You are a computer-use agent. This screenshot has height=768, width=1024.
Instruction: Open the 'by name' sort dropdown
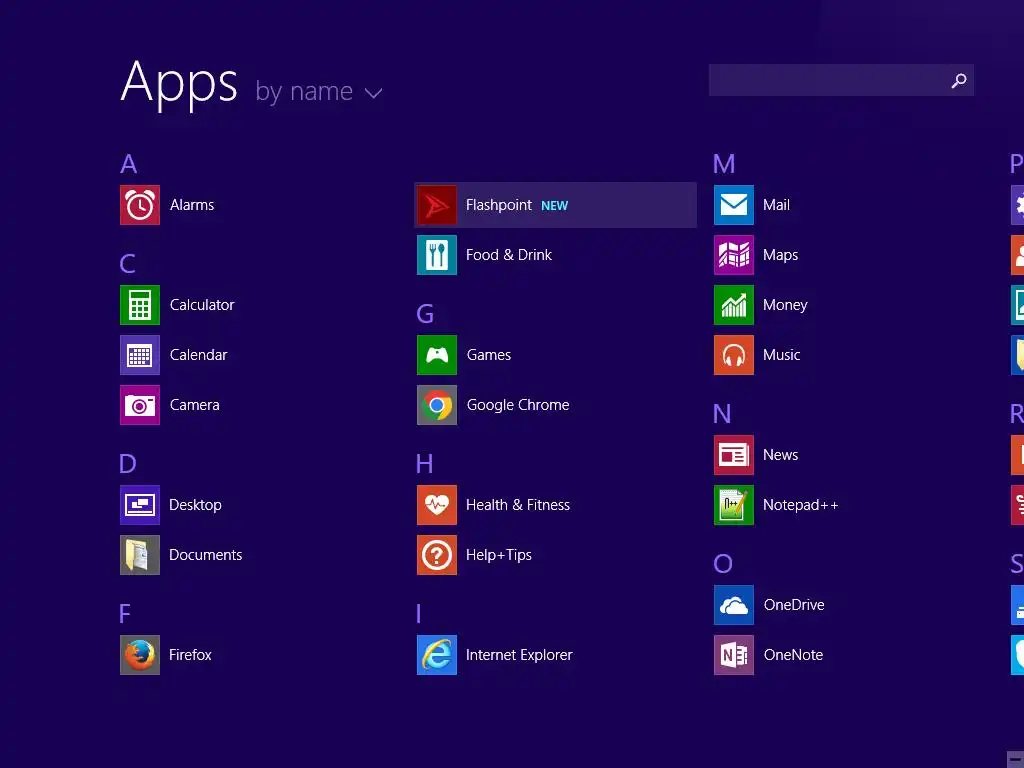coord(319,91)
